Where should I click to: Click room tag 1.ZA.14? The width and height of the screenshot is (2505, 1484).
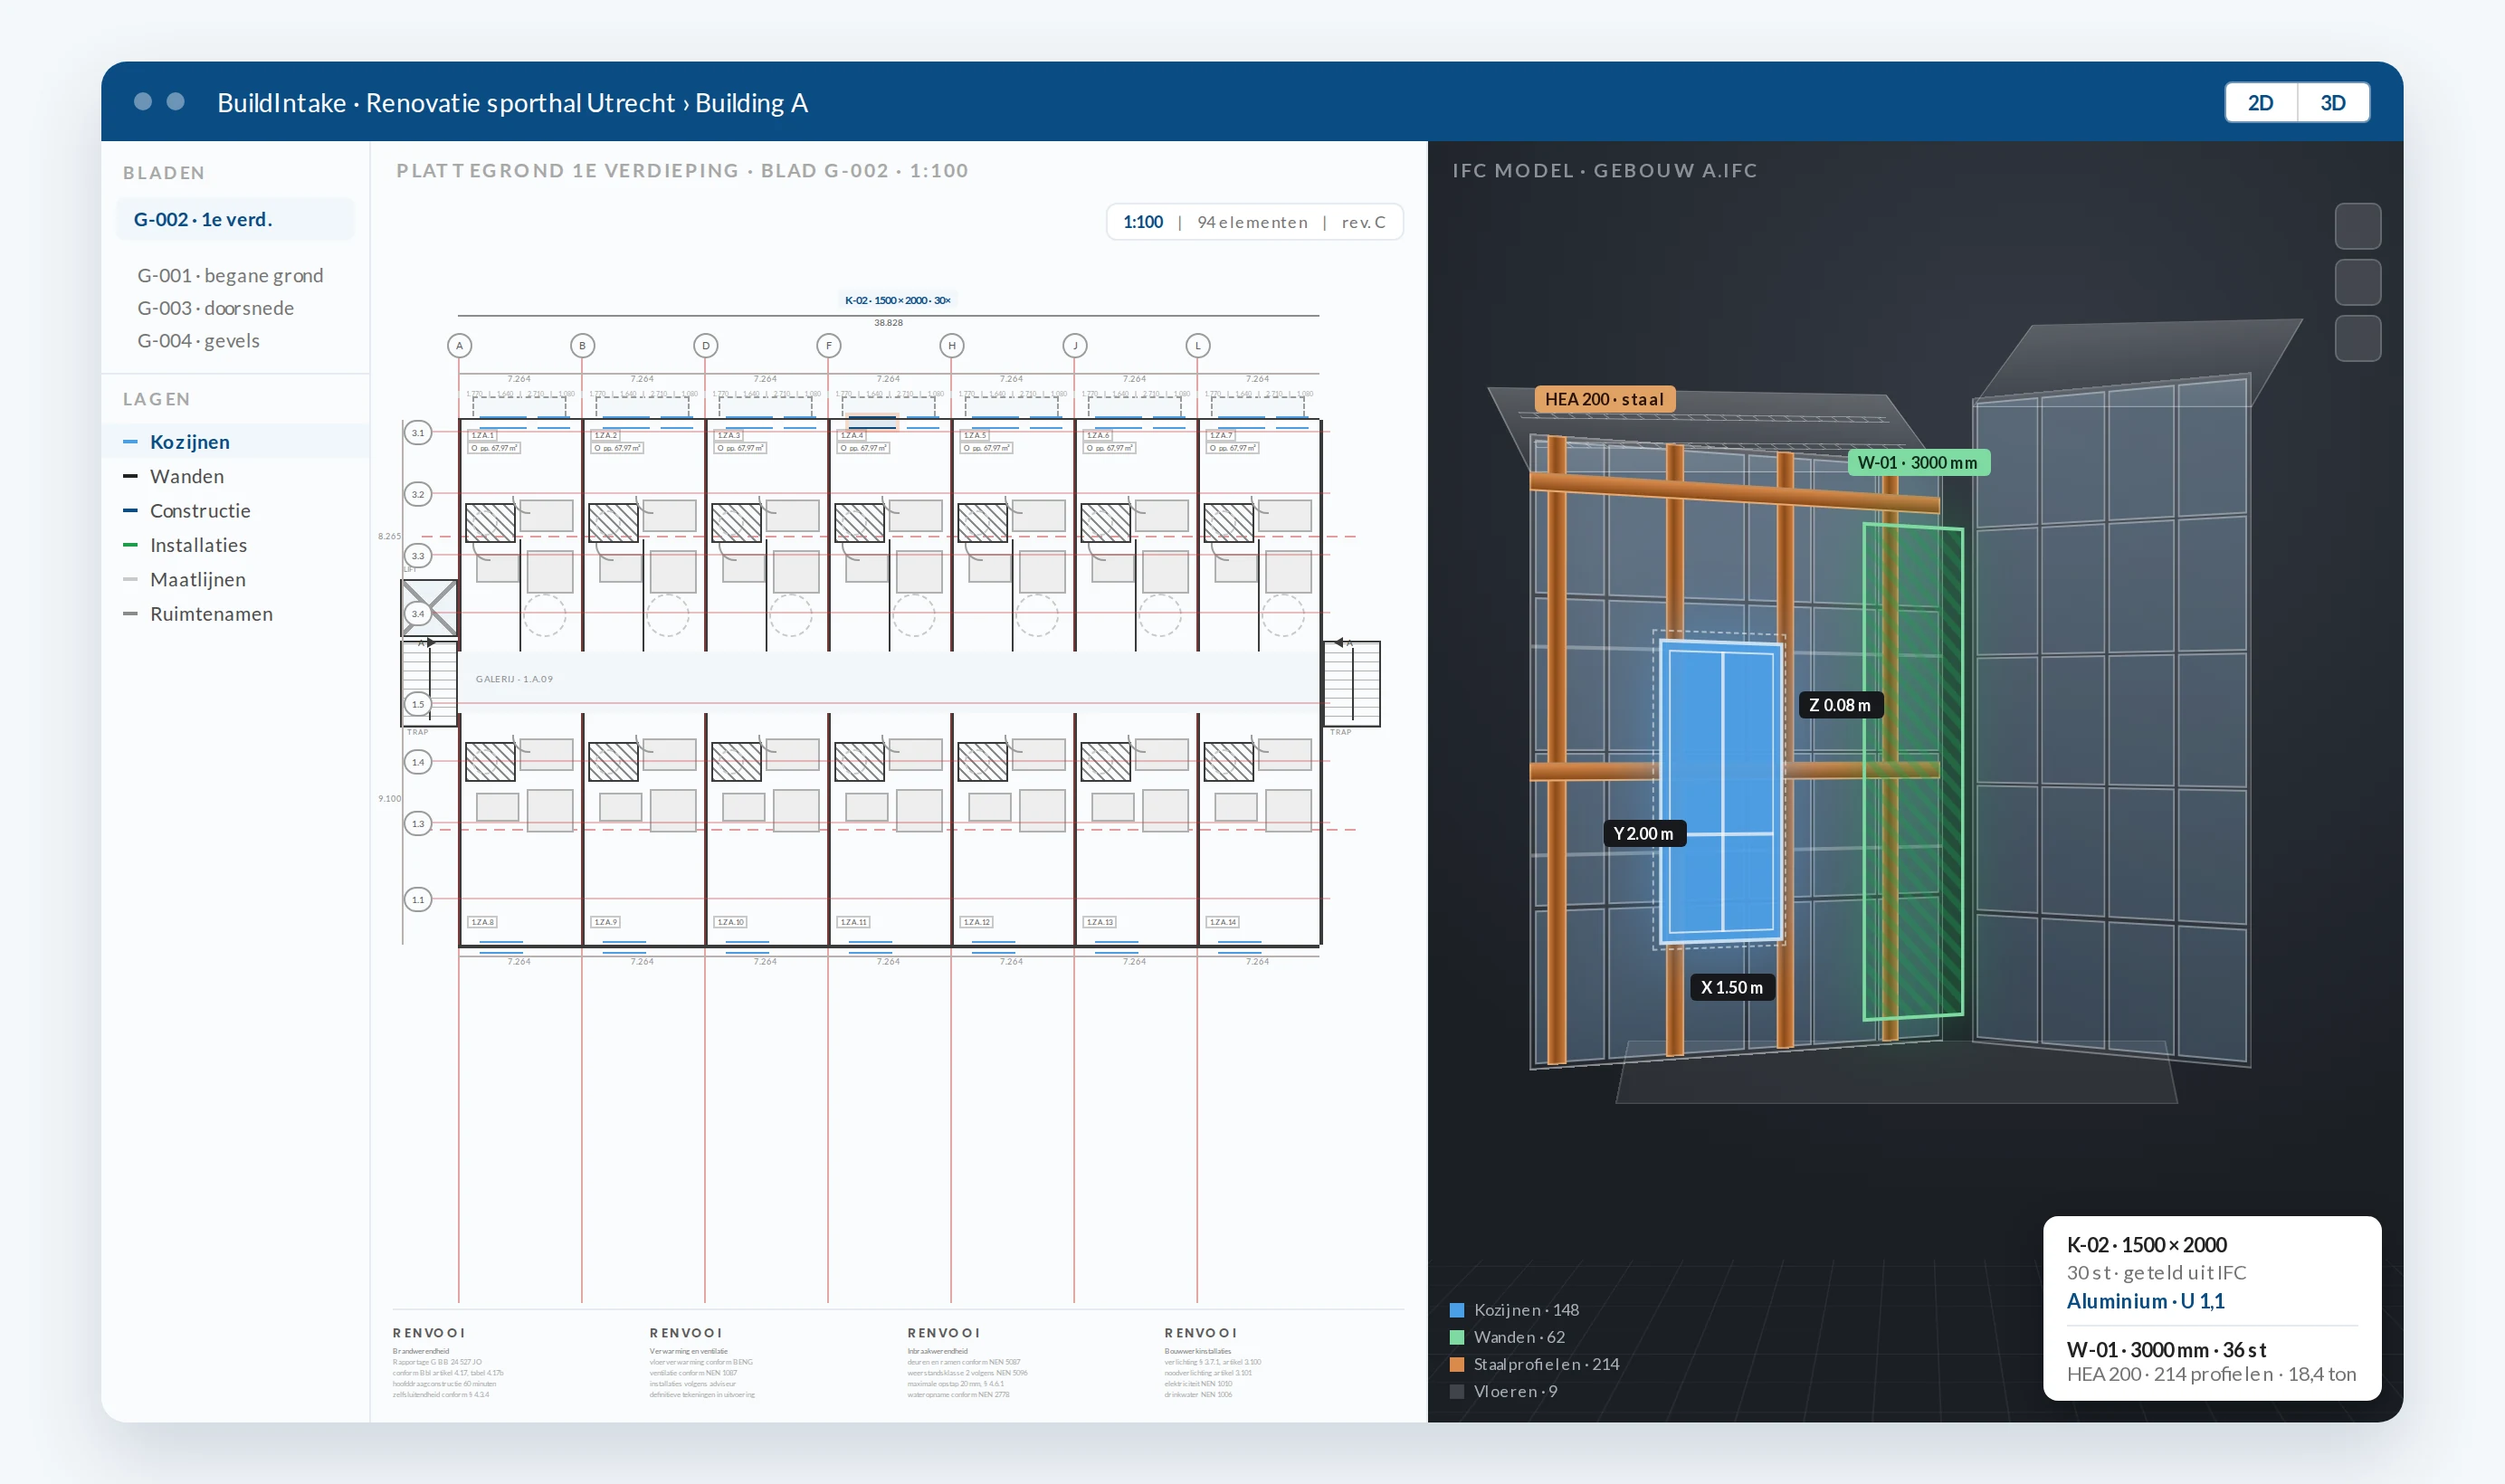click(1223, 922)
